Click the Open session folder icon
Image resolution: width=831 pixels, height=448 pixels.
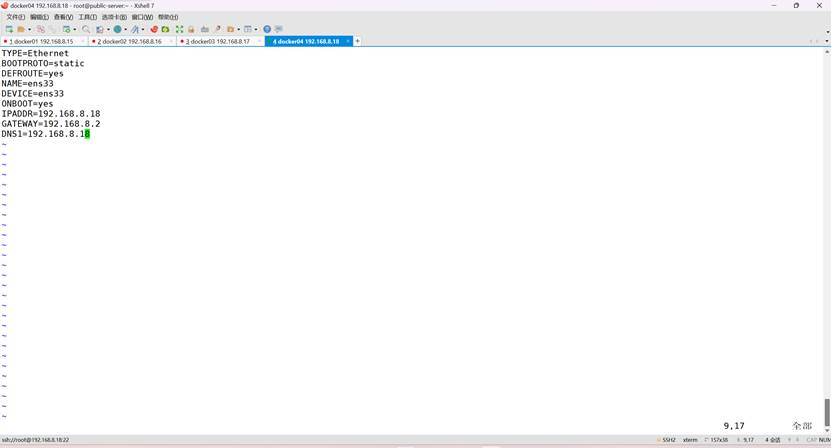click(x=21, y=29)
